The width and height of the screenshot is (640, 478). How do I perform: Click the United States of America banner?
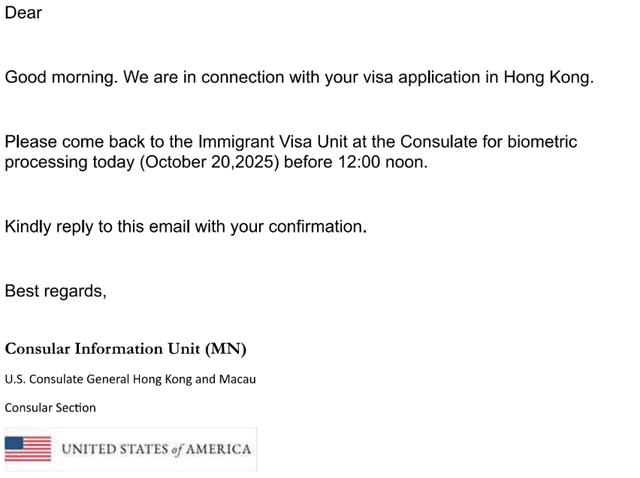(x=131, y=449)
